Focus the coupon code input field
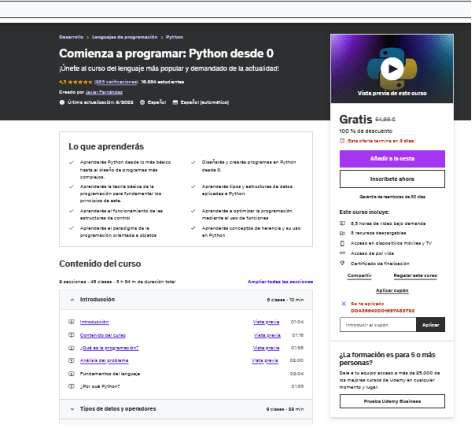The image size is (475, 428). pyautogui.click(x=378, y=325)
